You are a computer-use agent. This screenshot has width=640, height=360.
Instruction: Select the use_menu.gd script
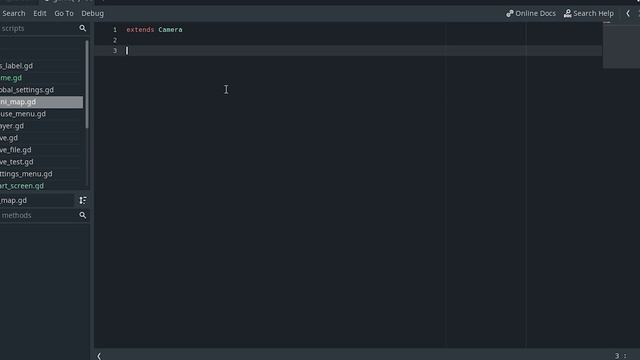click(41, 114)
